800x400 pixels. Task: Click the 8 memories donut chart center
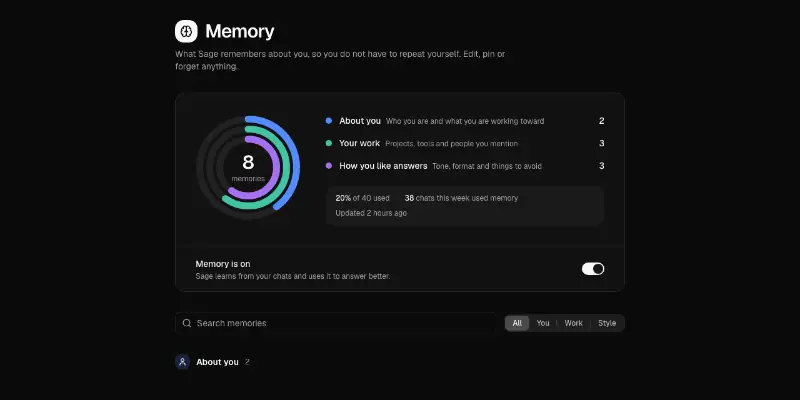(248, 167)
